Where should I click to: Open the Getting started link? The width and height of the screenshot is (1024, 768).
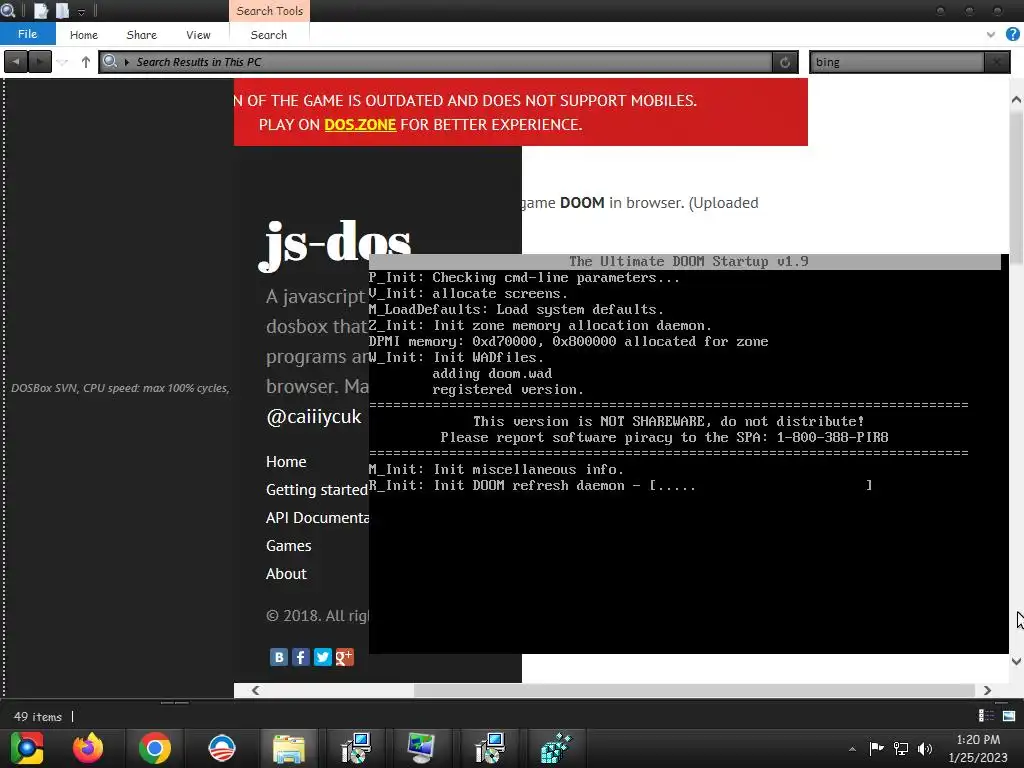click(x=317, y=490)
